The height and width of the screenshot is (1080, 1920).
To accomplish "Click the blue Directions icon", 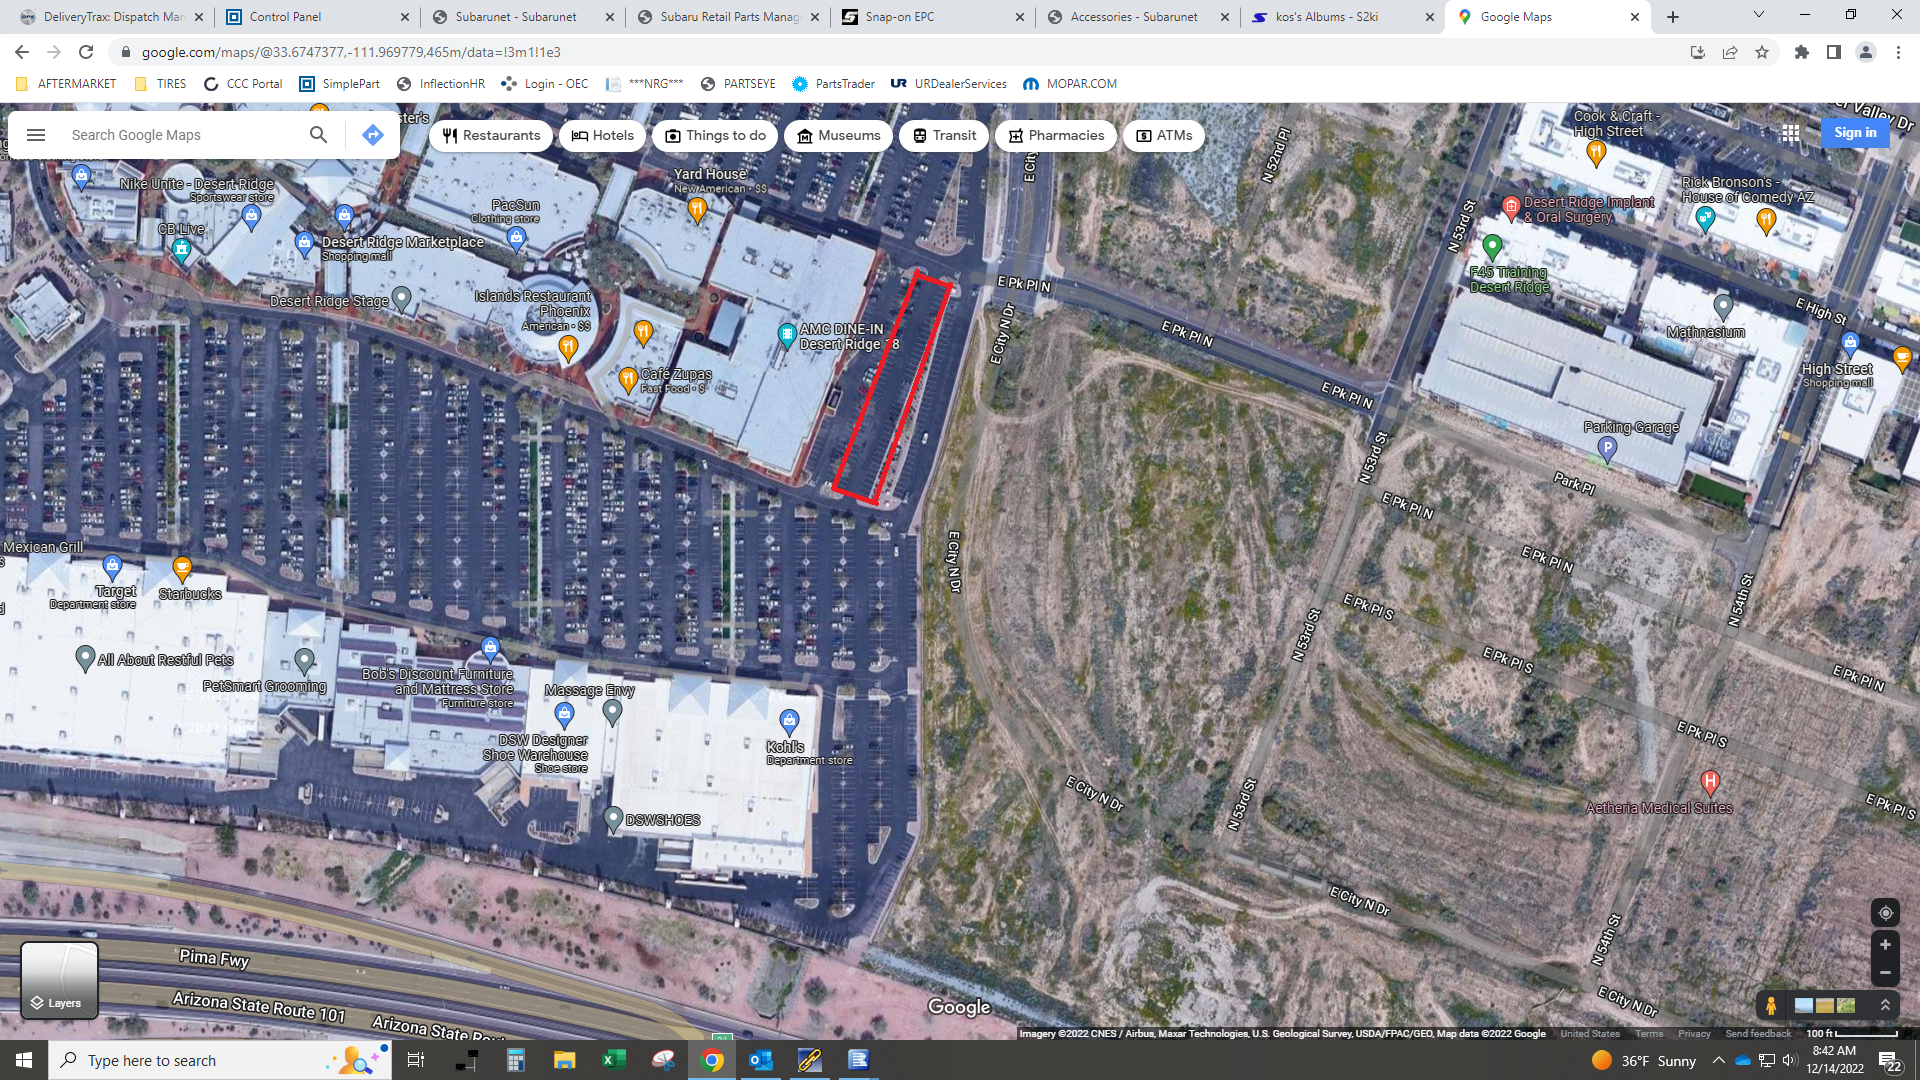I will click(x=373, y=135).
